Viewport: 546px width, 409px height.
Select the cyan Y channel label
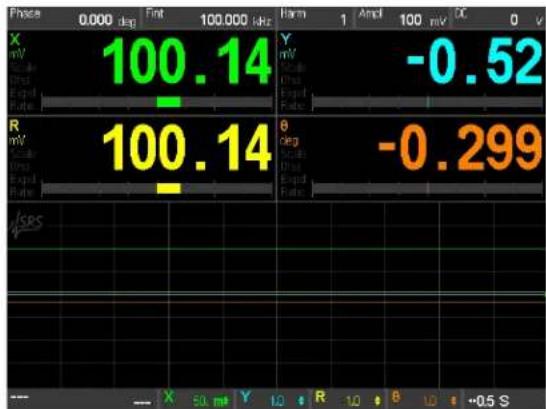point(286,39)
